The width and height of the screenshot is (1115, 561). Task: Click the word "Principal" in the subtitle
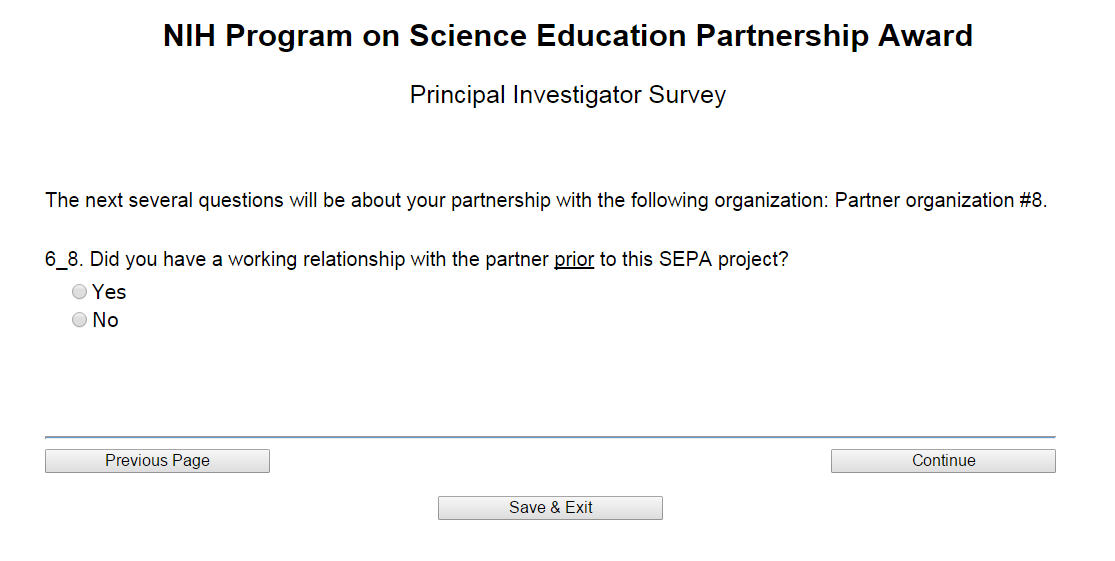pyautogui.click(x=458, y=96)
